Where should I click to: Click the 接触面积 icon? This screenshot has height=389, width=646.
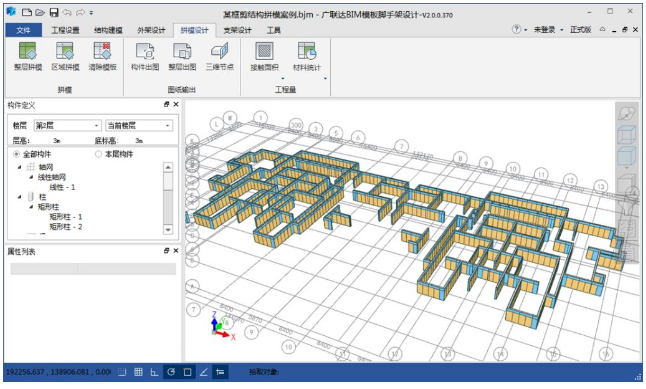[264, 51]
